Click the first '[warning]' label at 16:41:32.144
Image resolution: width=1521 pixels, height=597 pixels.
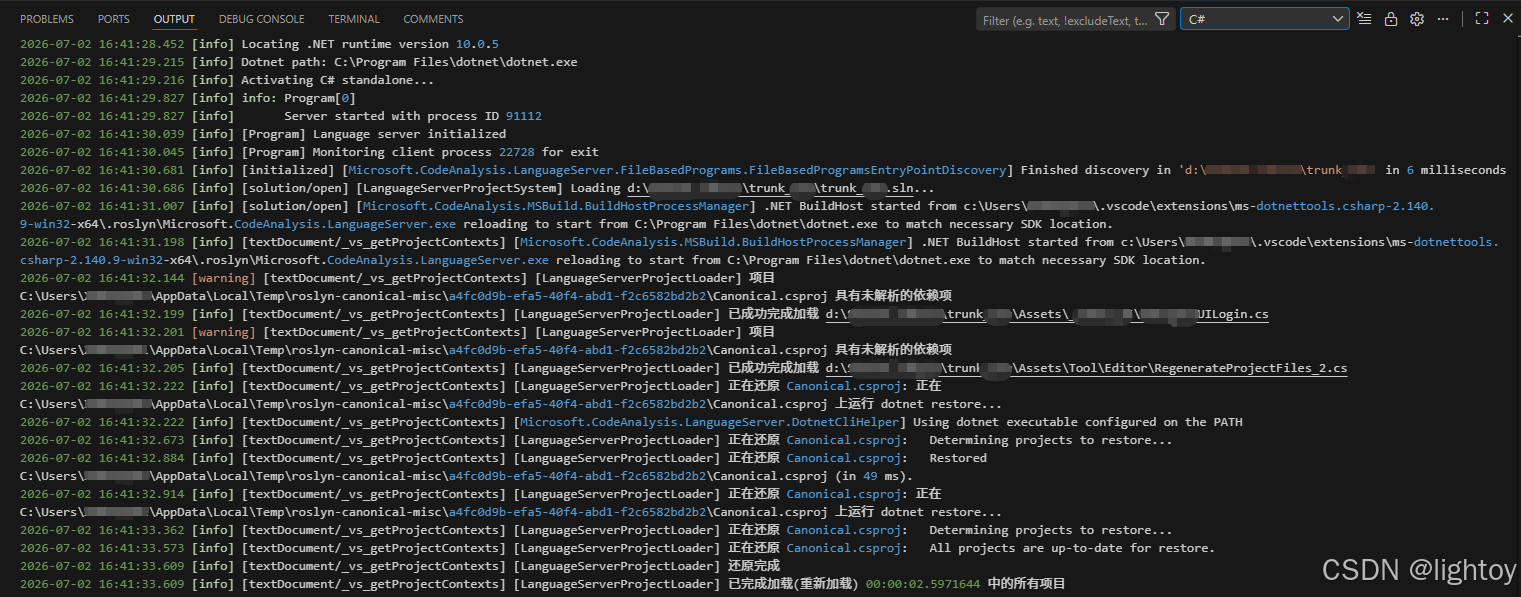coord(224,278)
